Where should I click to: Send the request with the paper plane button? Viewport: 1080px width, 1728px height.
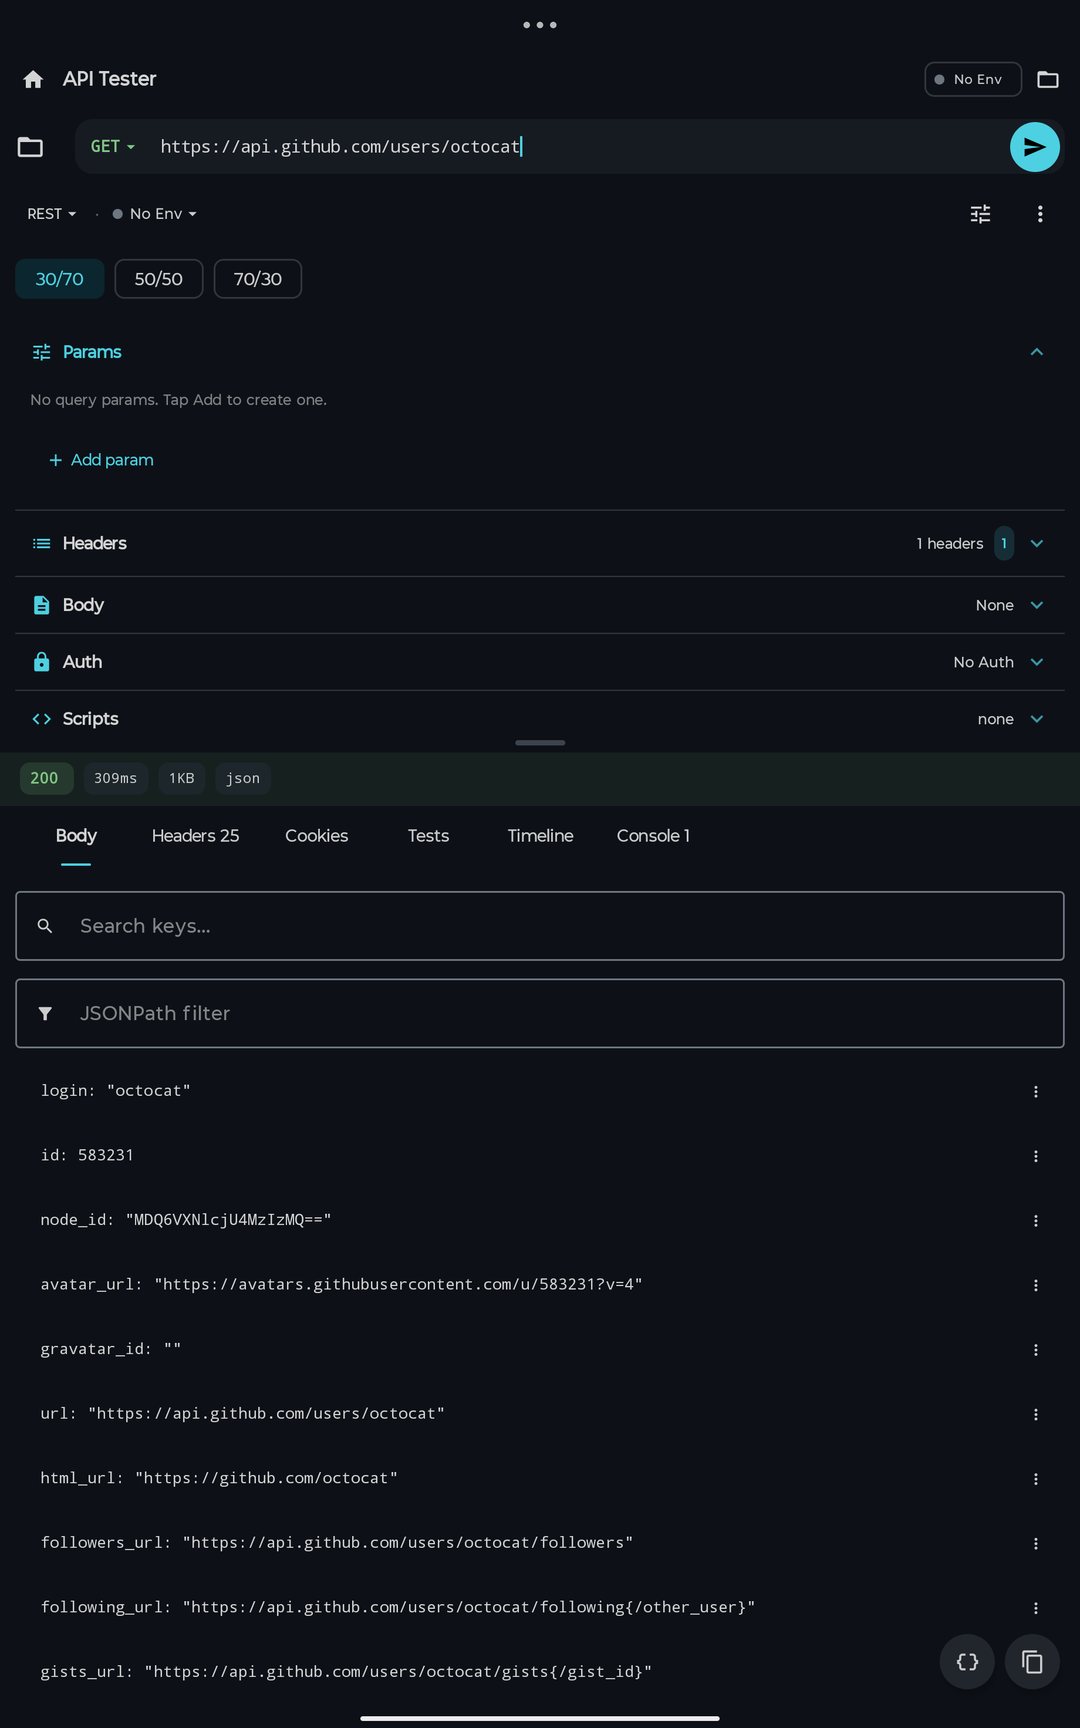tap(1035, 147)
